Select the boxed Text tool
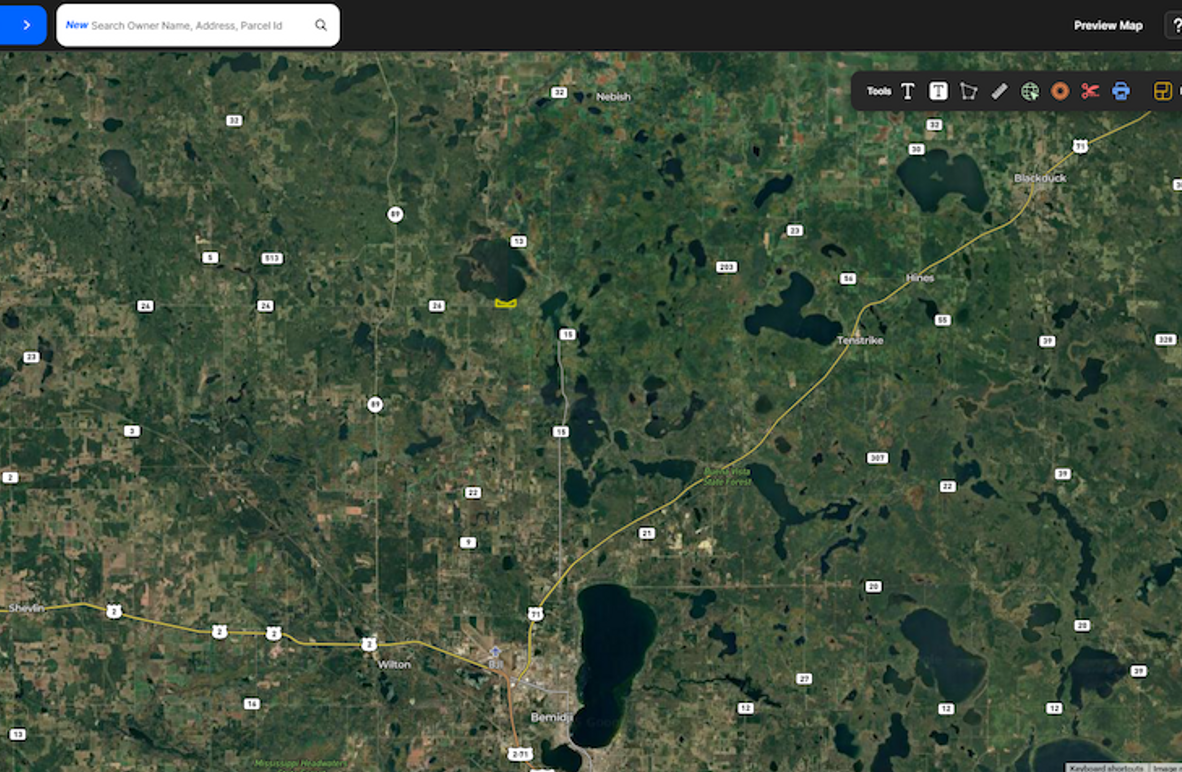 [x=938, y=91]
